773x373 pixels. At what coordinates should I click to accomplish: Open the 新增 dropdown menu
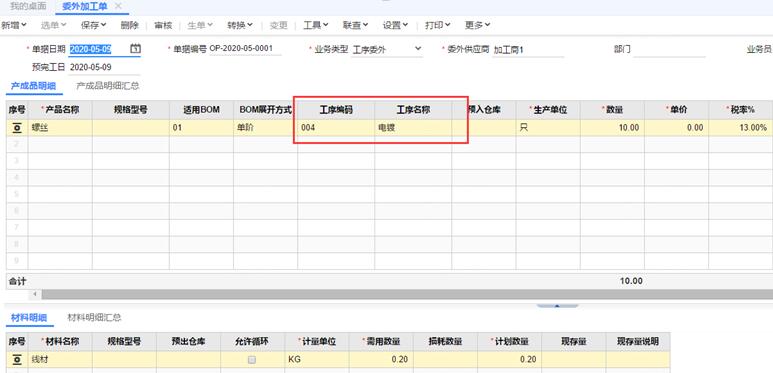point(13,25)
